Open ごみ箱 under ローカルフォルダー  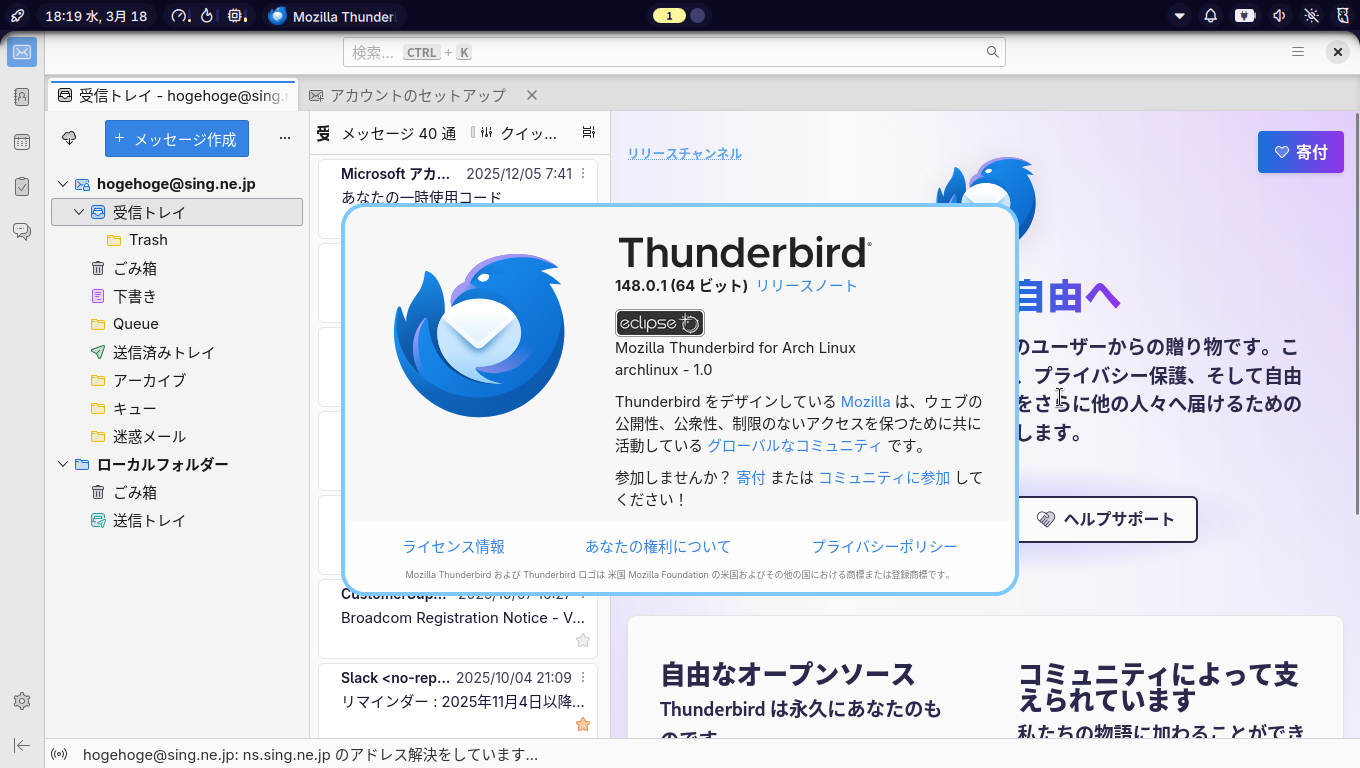pyautogui.click(x=177, y=492)
